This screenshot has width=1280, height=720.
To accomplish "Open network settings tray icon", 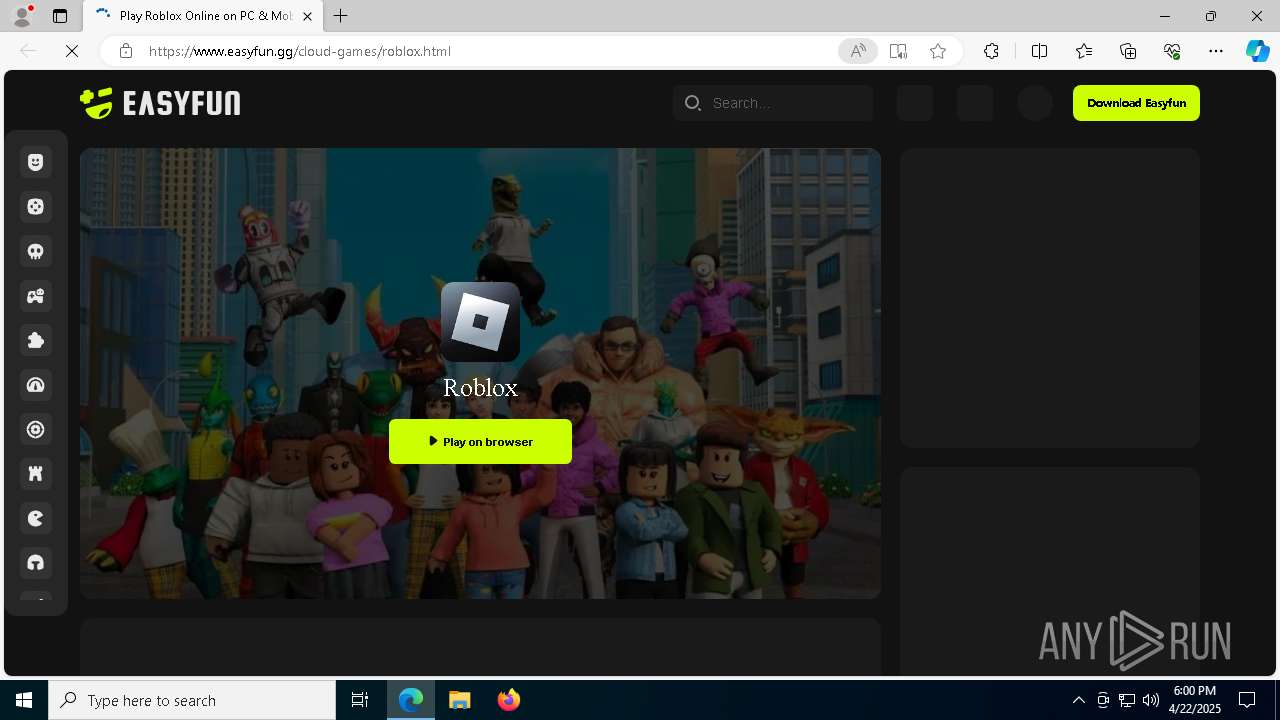I will coord(1127,700).
